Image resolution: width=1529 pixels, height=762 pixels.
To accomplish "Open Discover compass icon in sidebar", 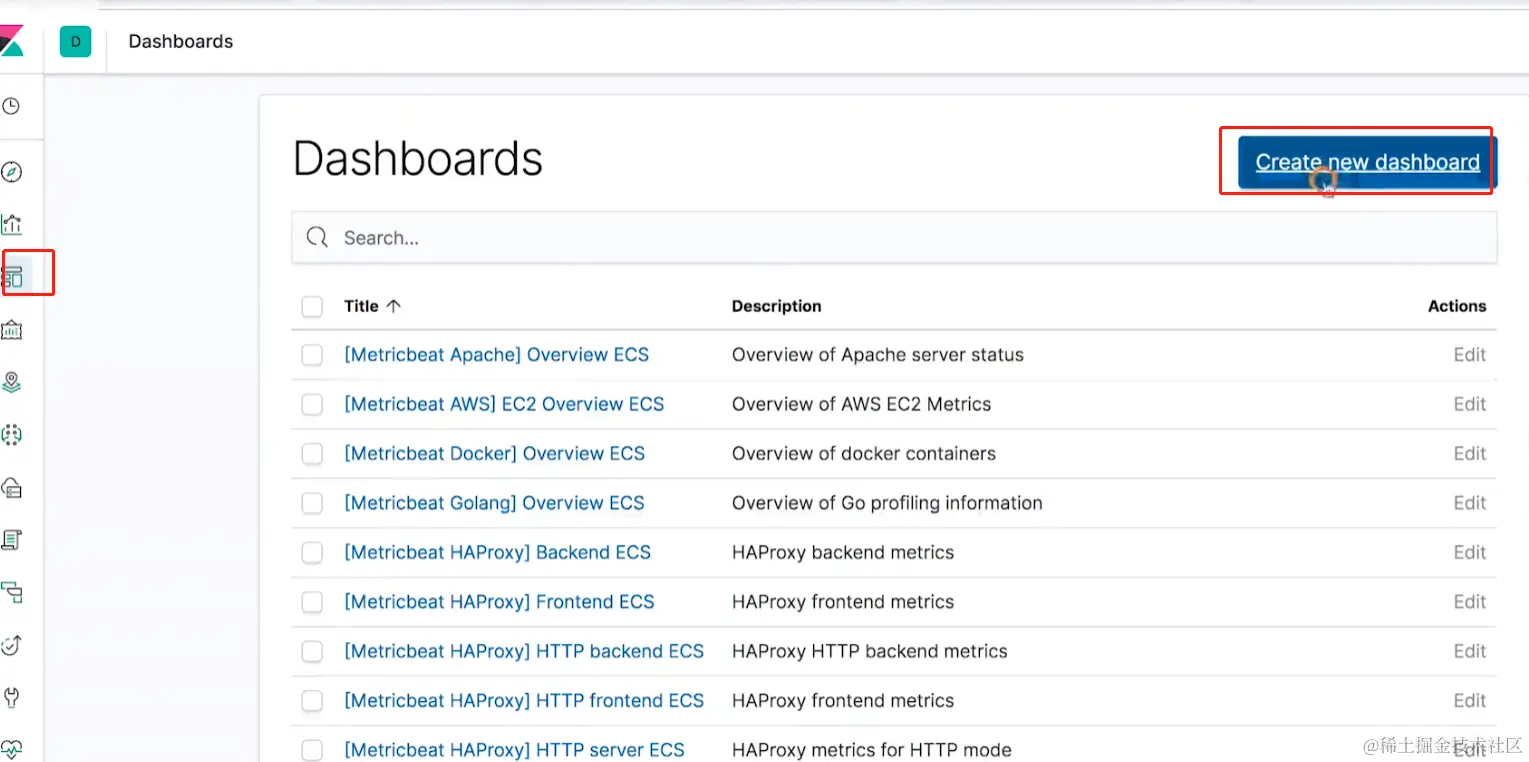I will 11,172.
